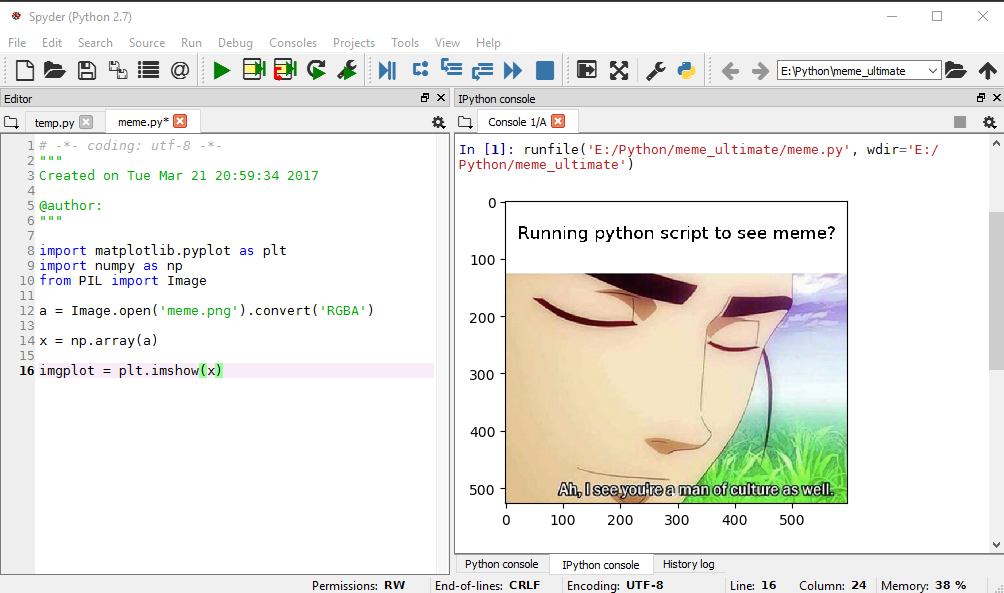Viewport: 1004px width, 593px height.
Task: Toggle fullscreen mode
Action: (x=619, y=70)
